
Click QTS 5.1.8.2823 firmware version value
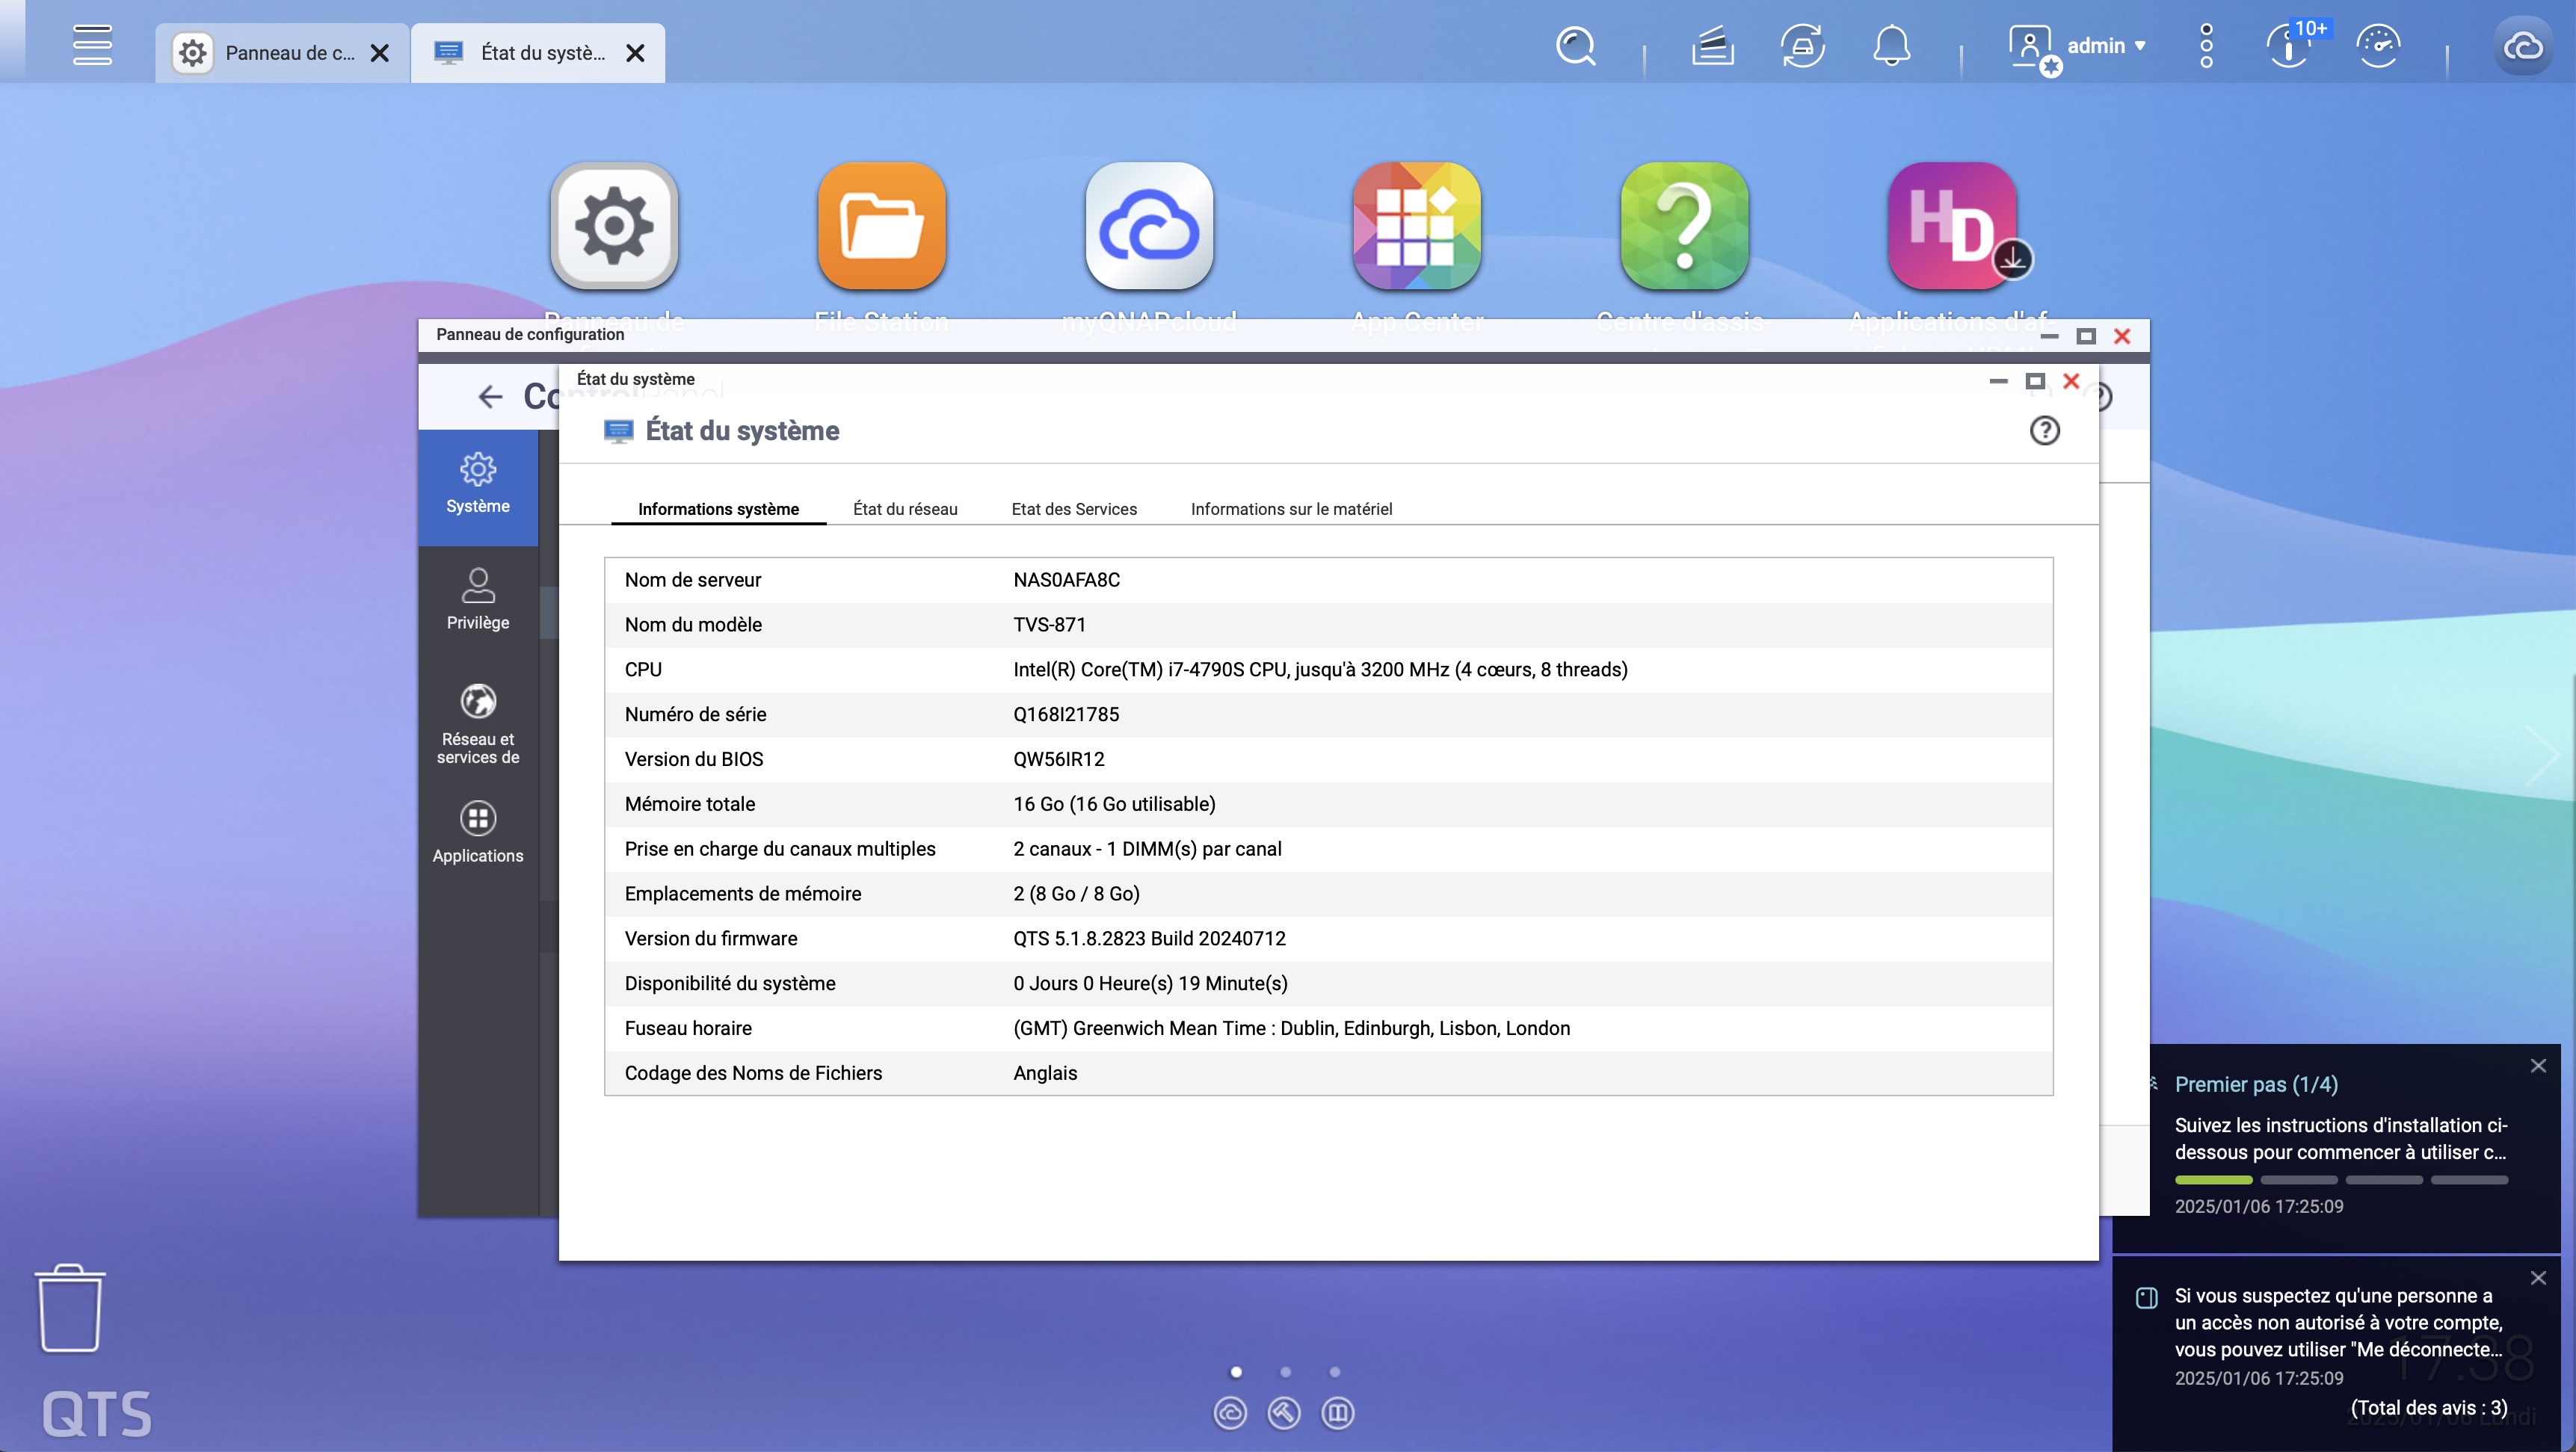[x=1149, y=939]
